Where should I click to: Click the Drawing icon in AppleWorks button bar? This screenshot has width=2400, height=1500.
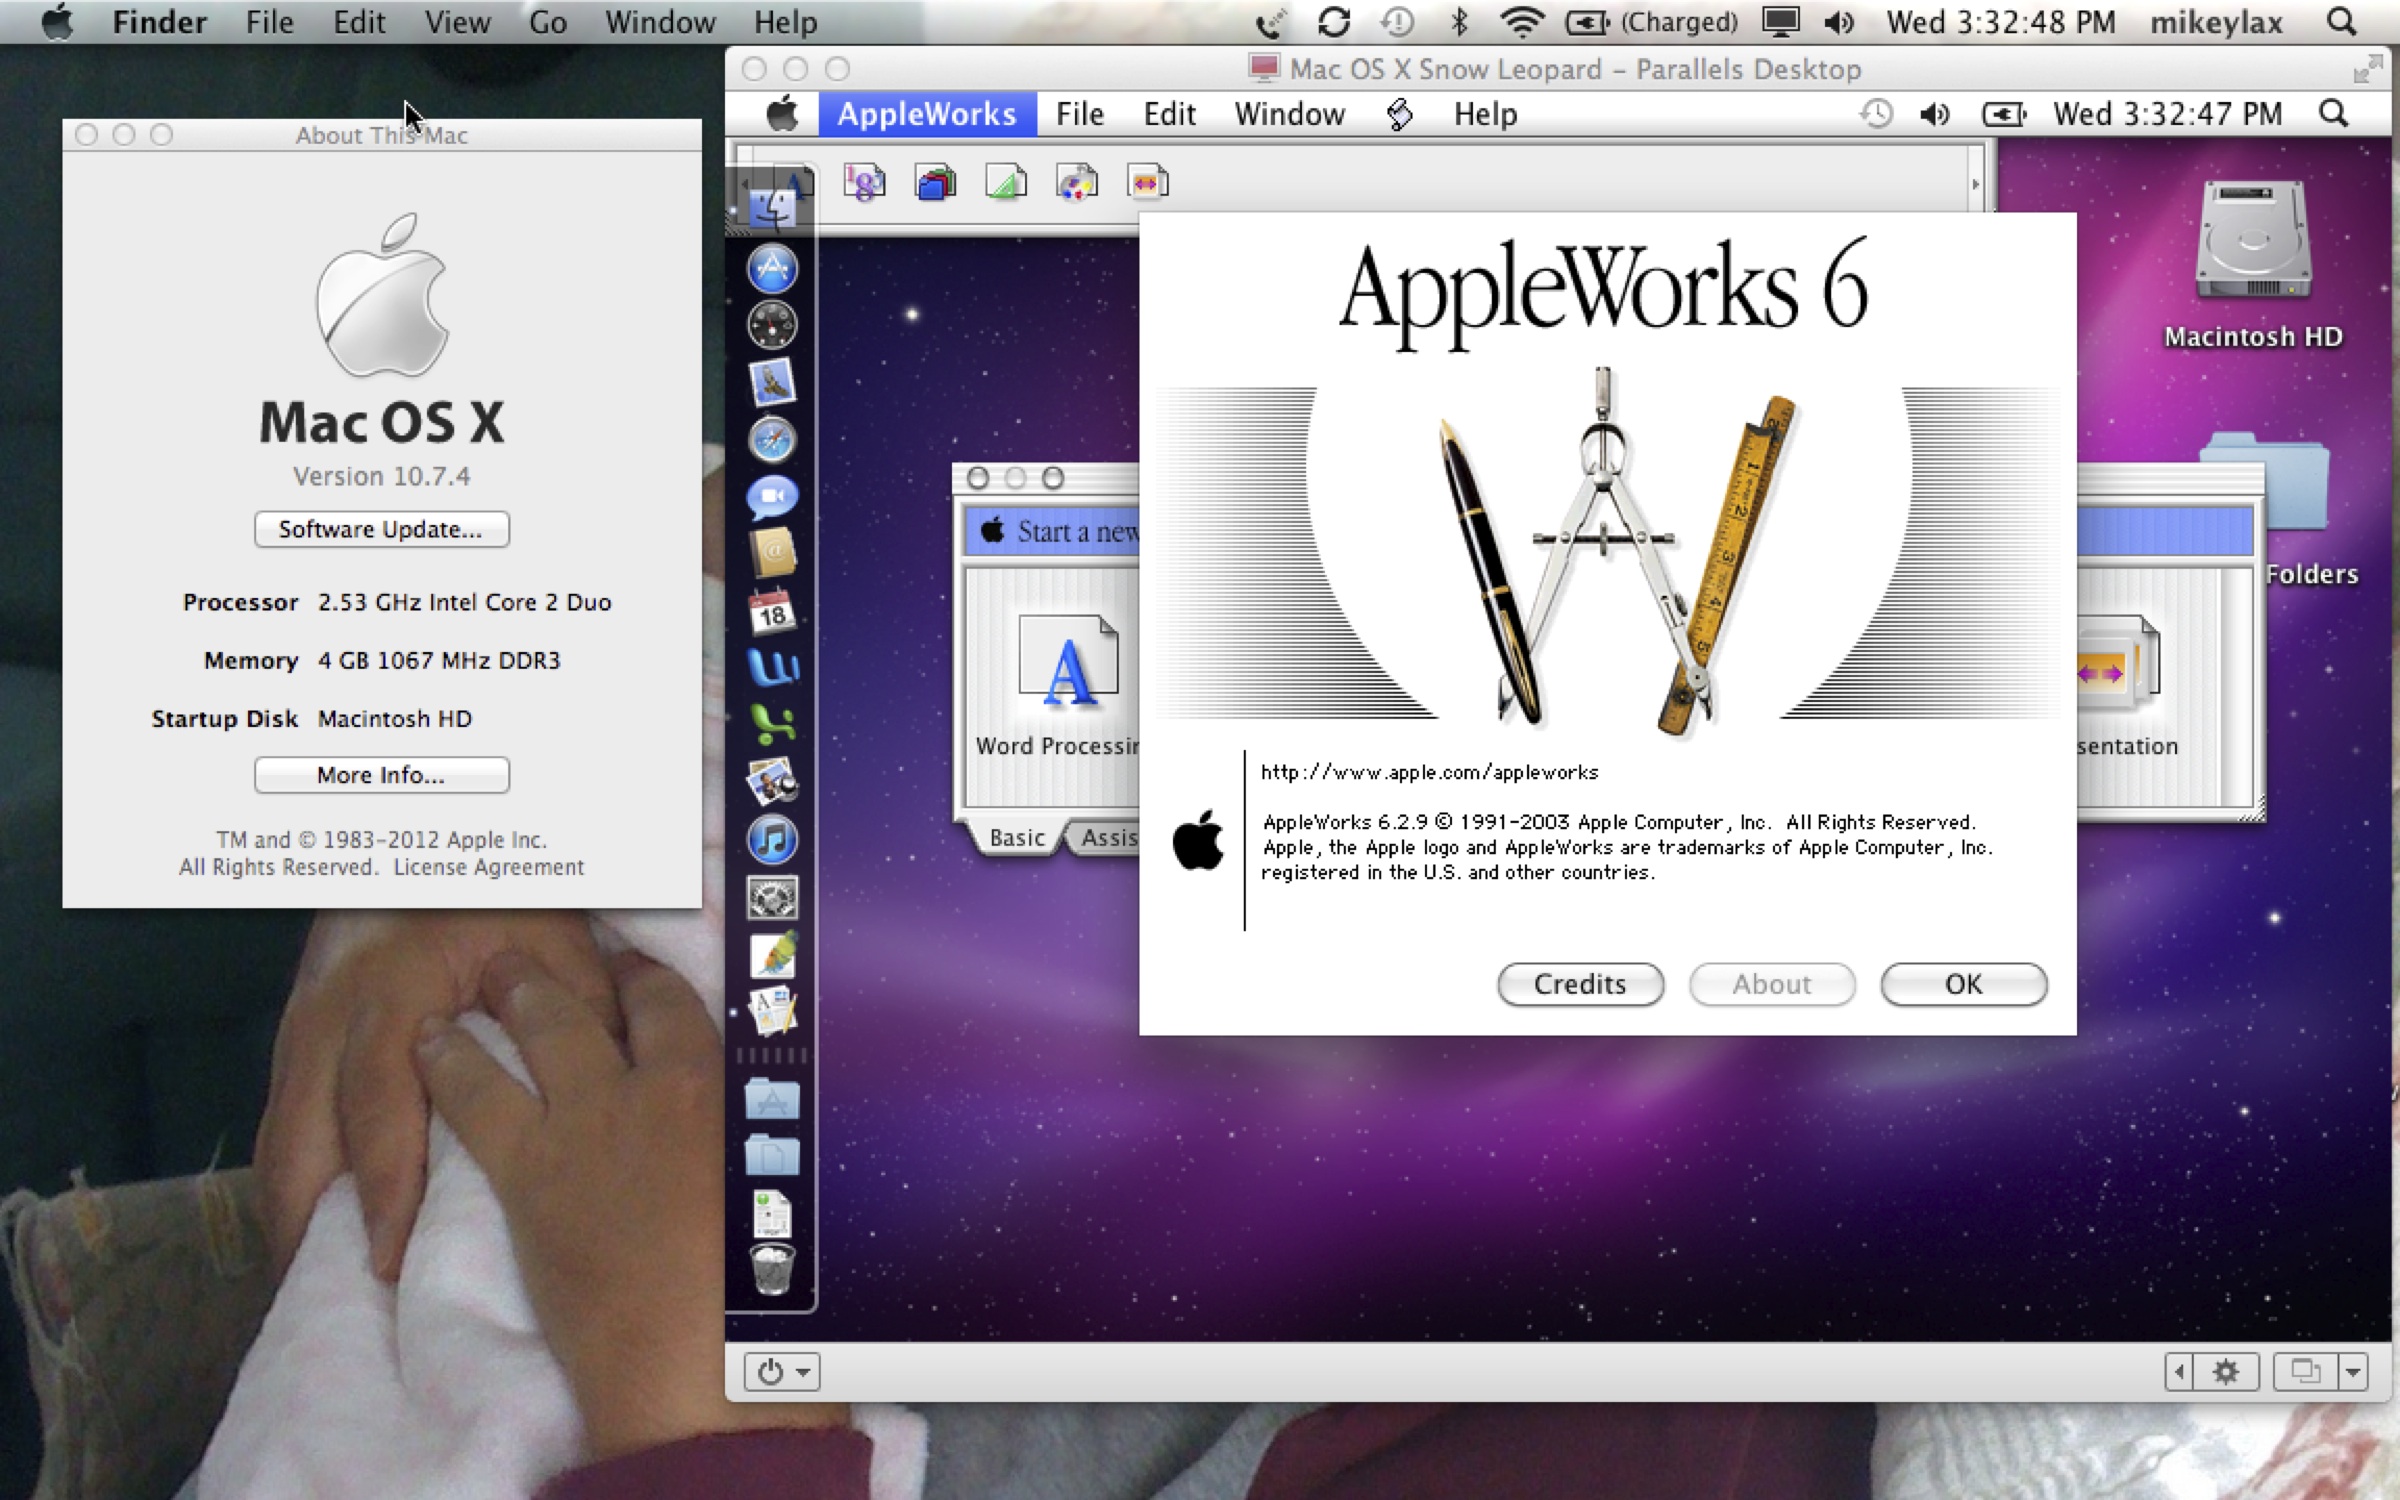click(x=1006, y=183)
